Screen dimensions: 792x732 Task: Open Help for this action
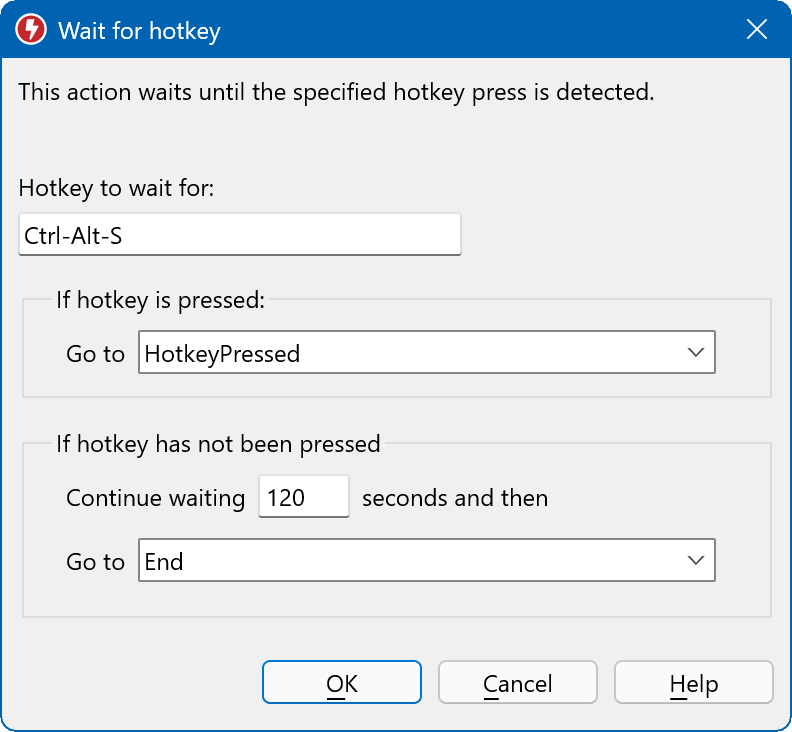tap(693, 684)
